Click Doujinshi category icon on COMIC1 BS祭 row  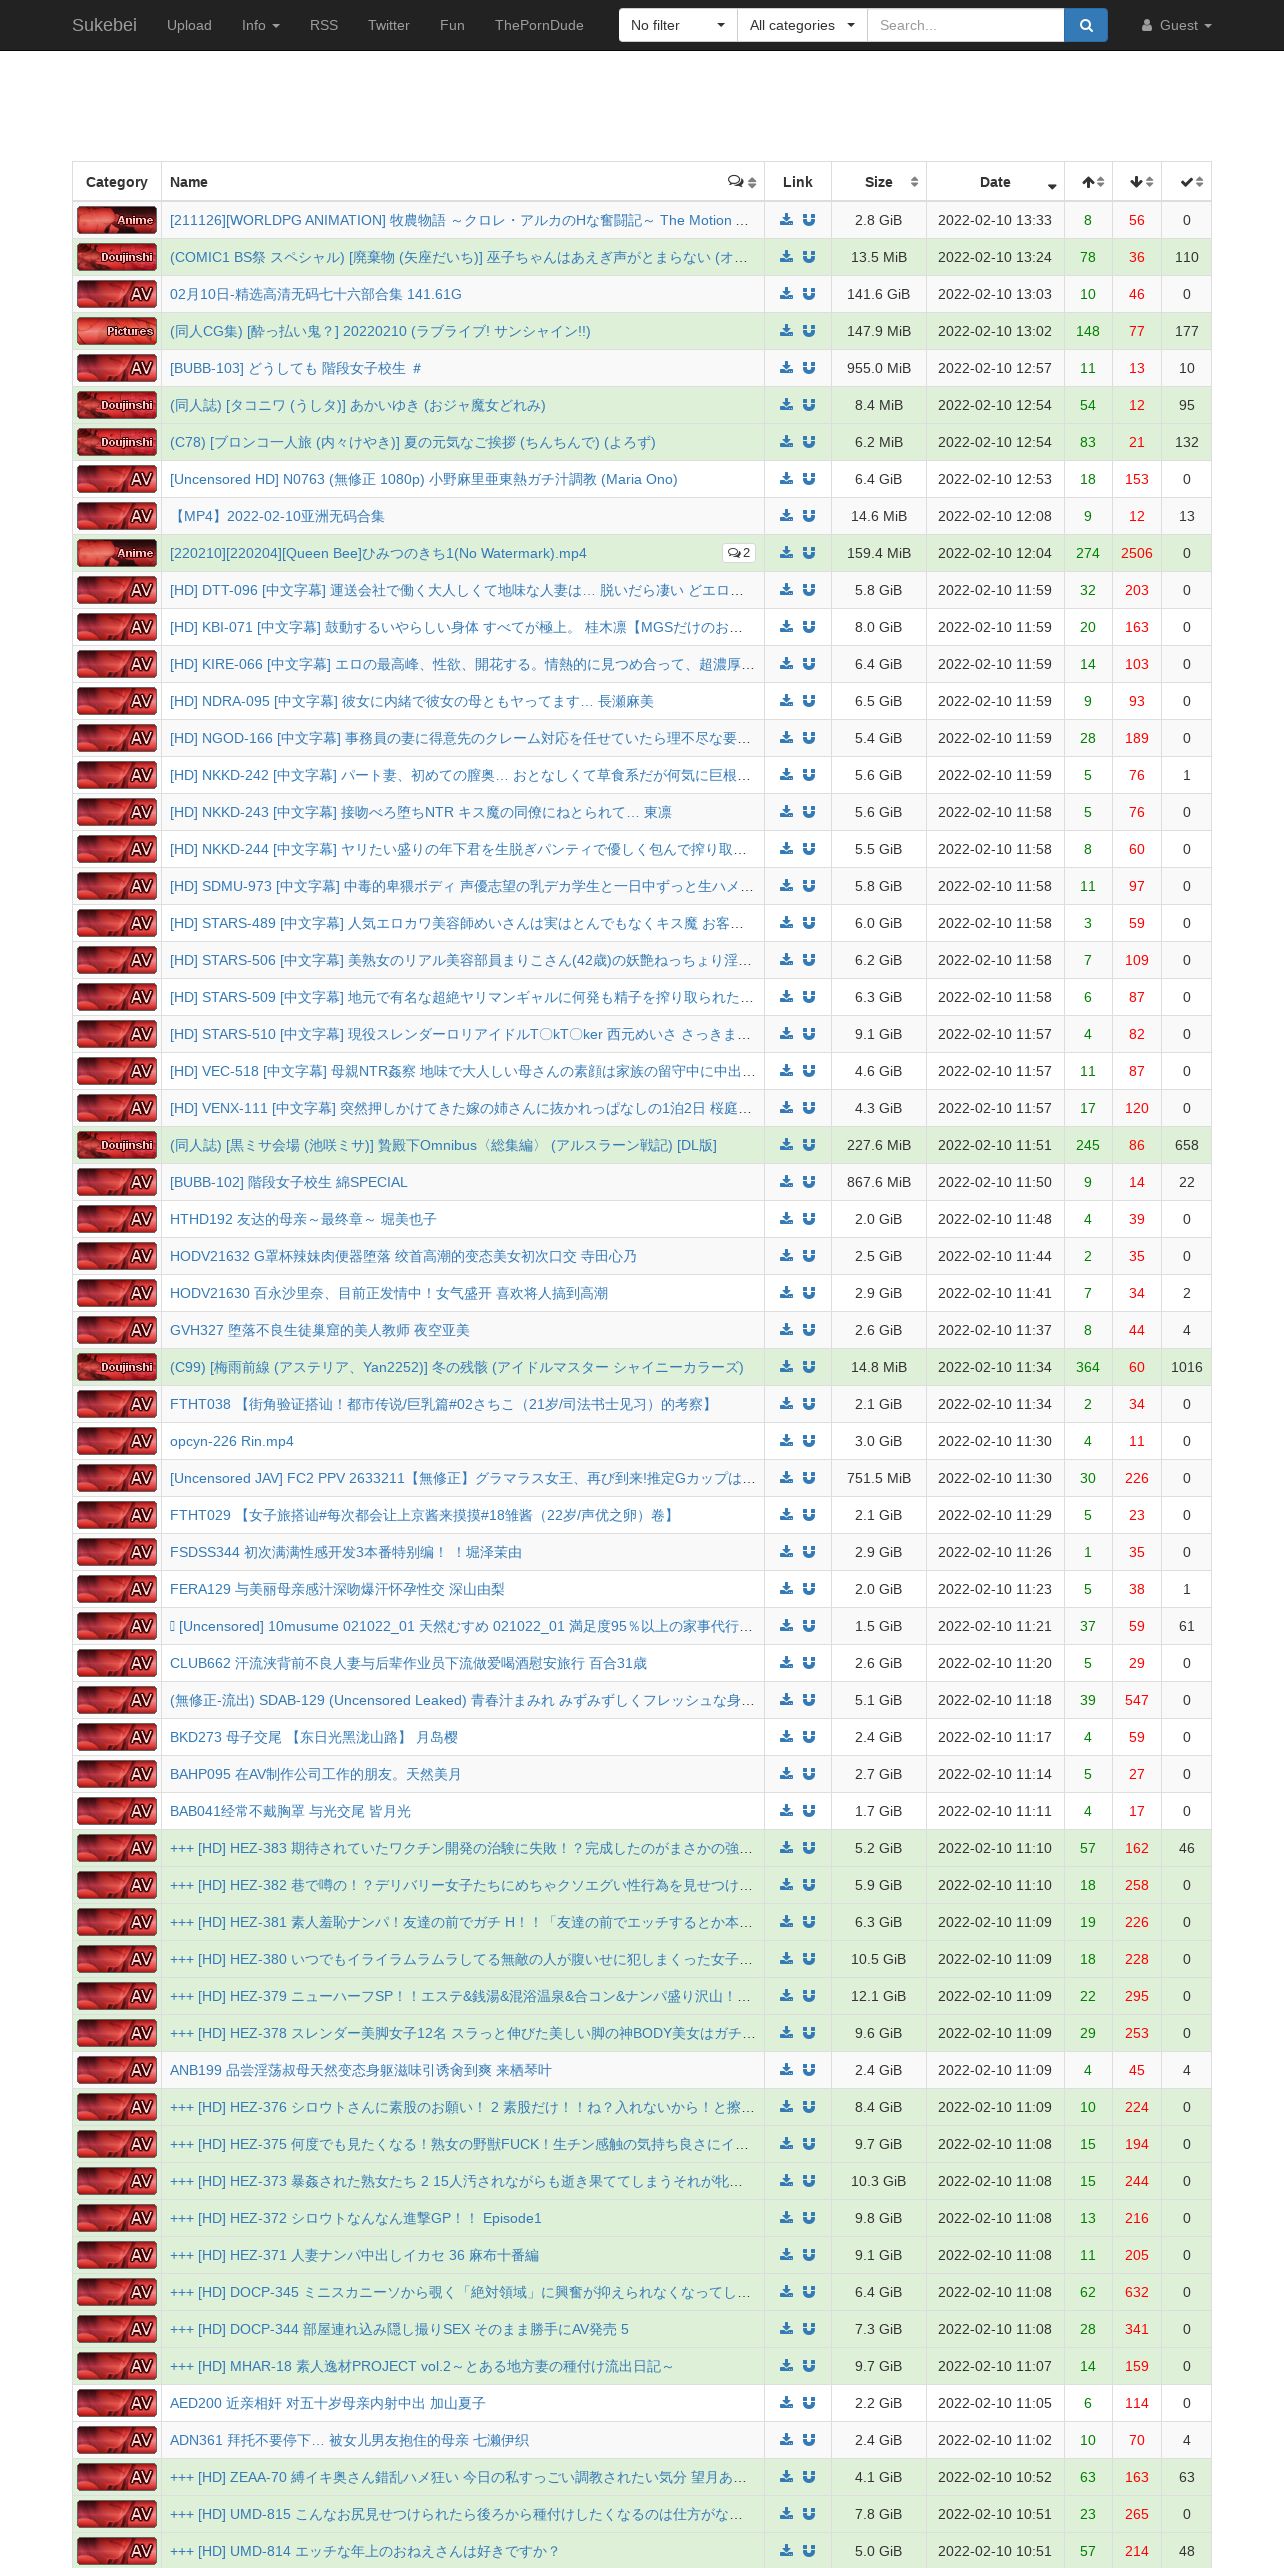point(117,257)
